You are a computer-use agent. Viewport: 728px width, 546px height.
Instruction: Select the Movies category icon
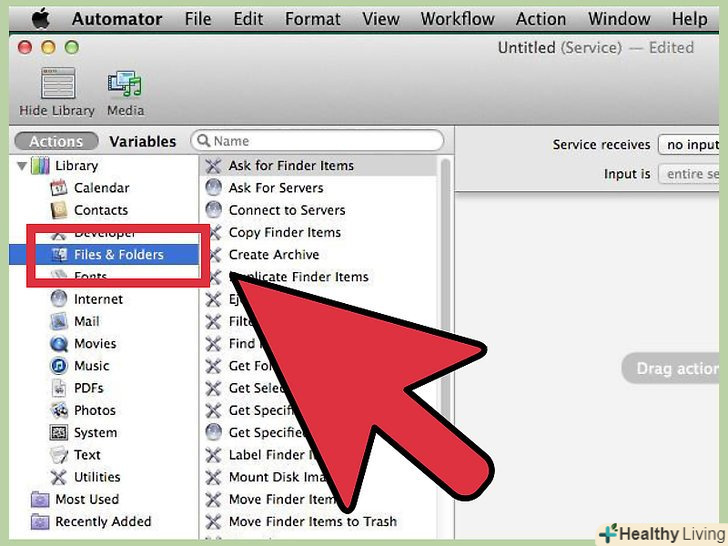[58, 344]
